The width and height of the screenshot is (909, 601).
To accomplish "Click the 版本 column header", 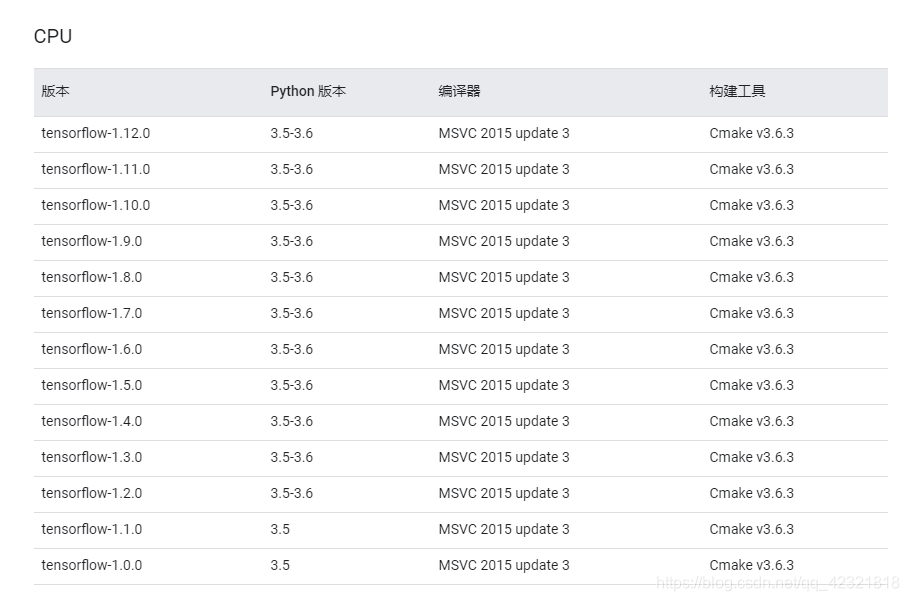I will pyautogui.click(x=56, y=91).
